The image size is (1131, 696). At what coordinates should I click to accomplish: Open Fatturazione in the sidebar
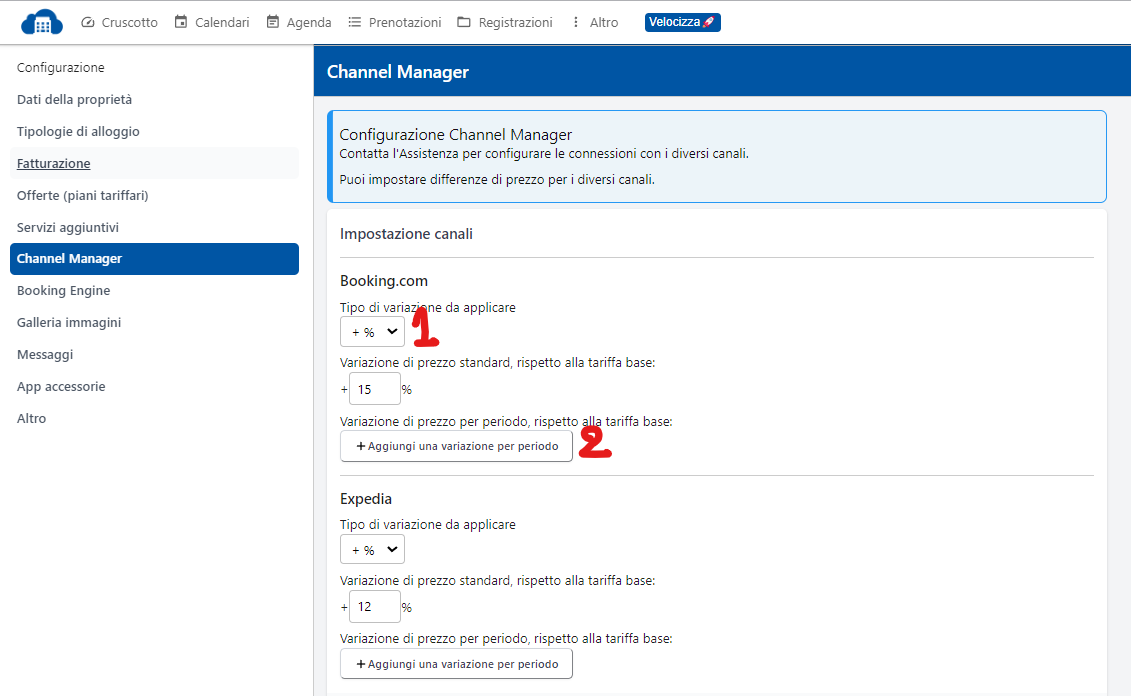point(54,163)
